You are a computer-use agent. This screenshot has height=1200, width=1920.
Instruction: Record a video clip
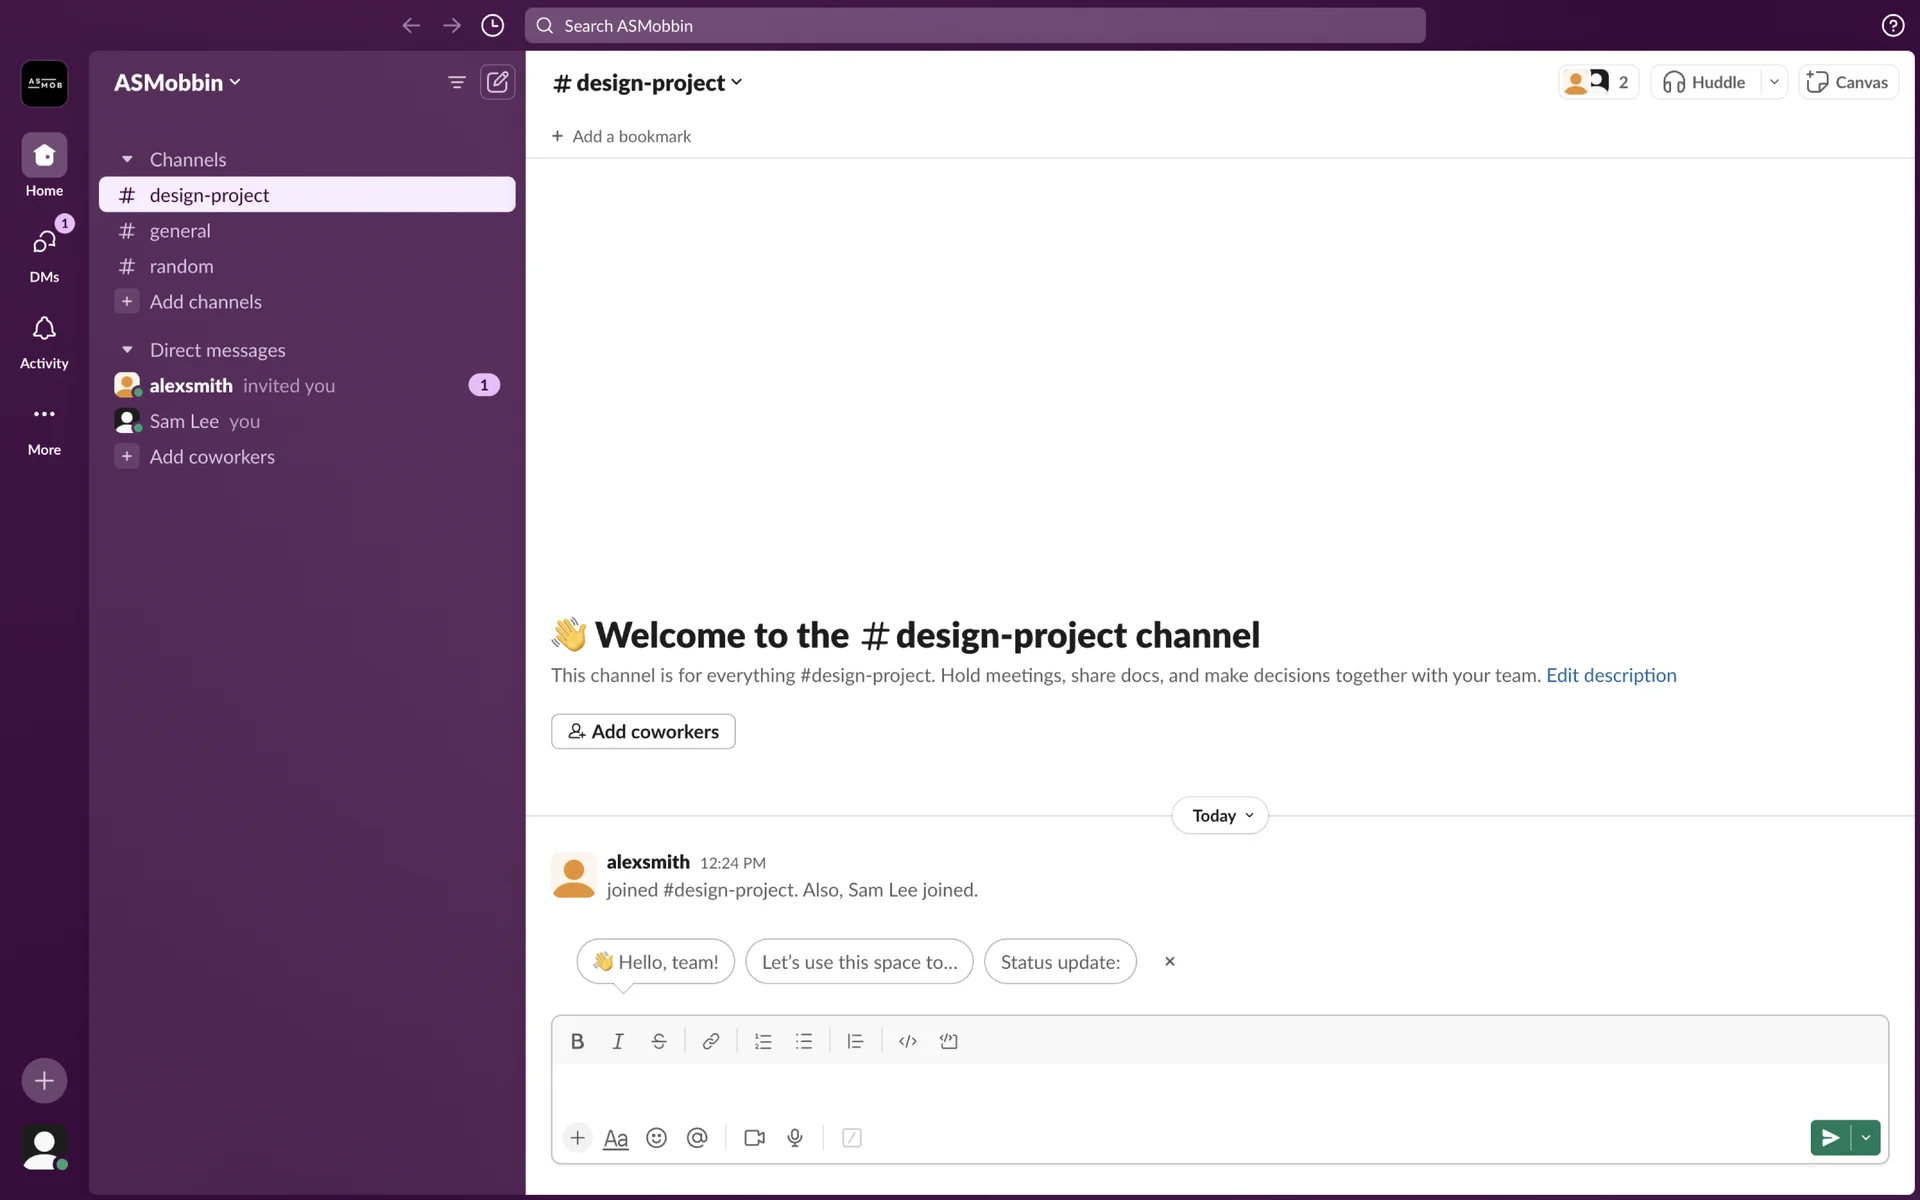click(x=754, y=1138)
